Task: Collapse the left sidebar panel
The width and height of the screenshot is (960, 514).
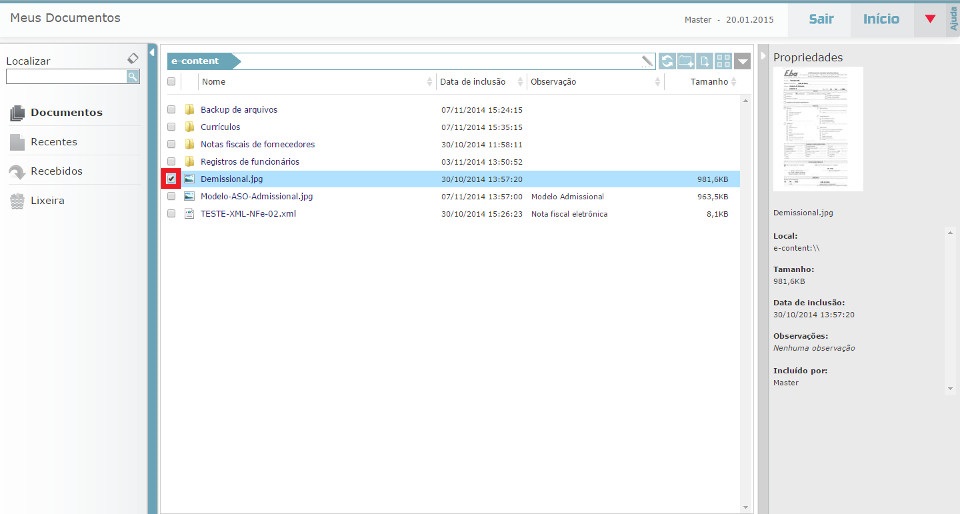Action: click(x=152, y=52)
